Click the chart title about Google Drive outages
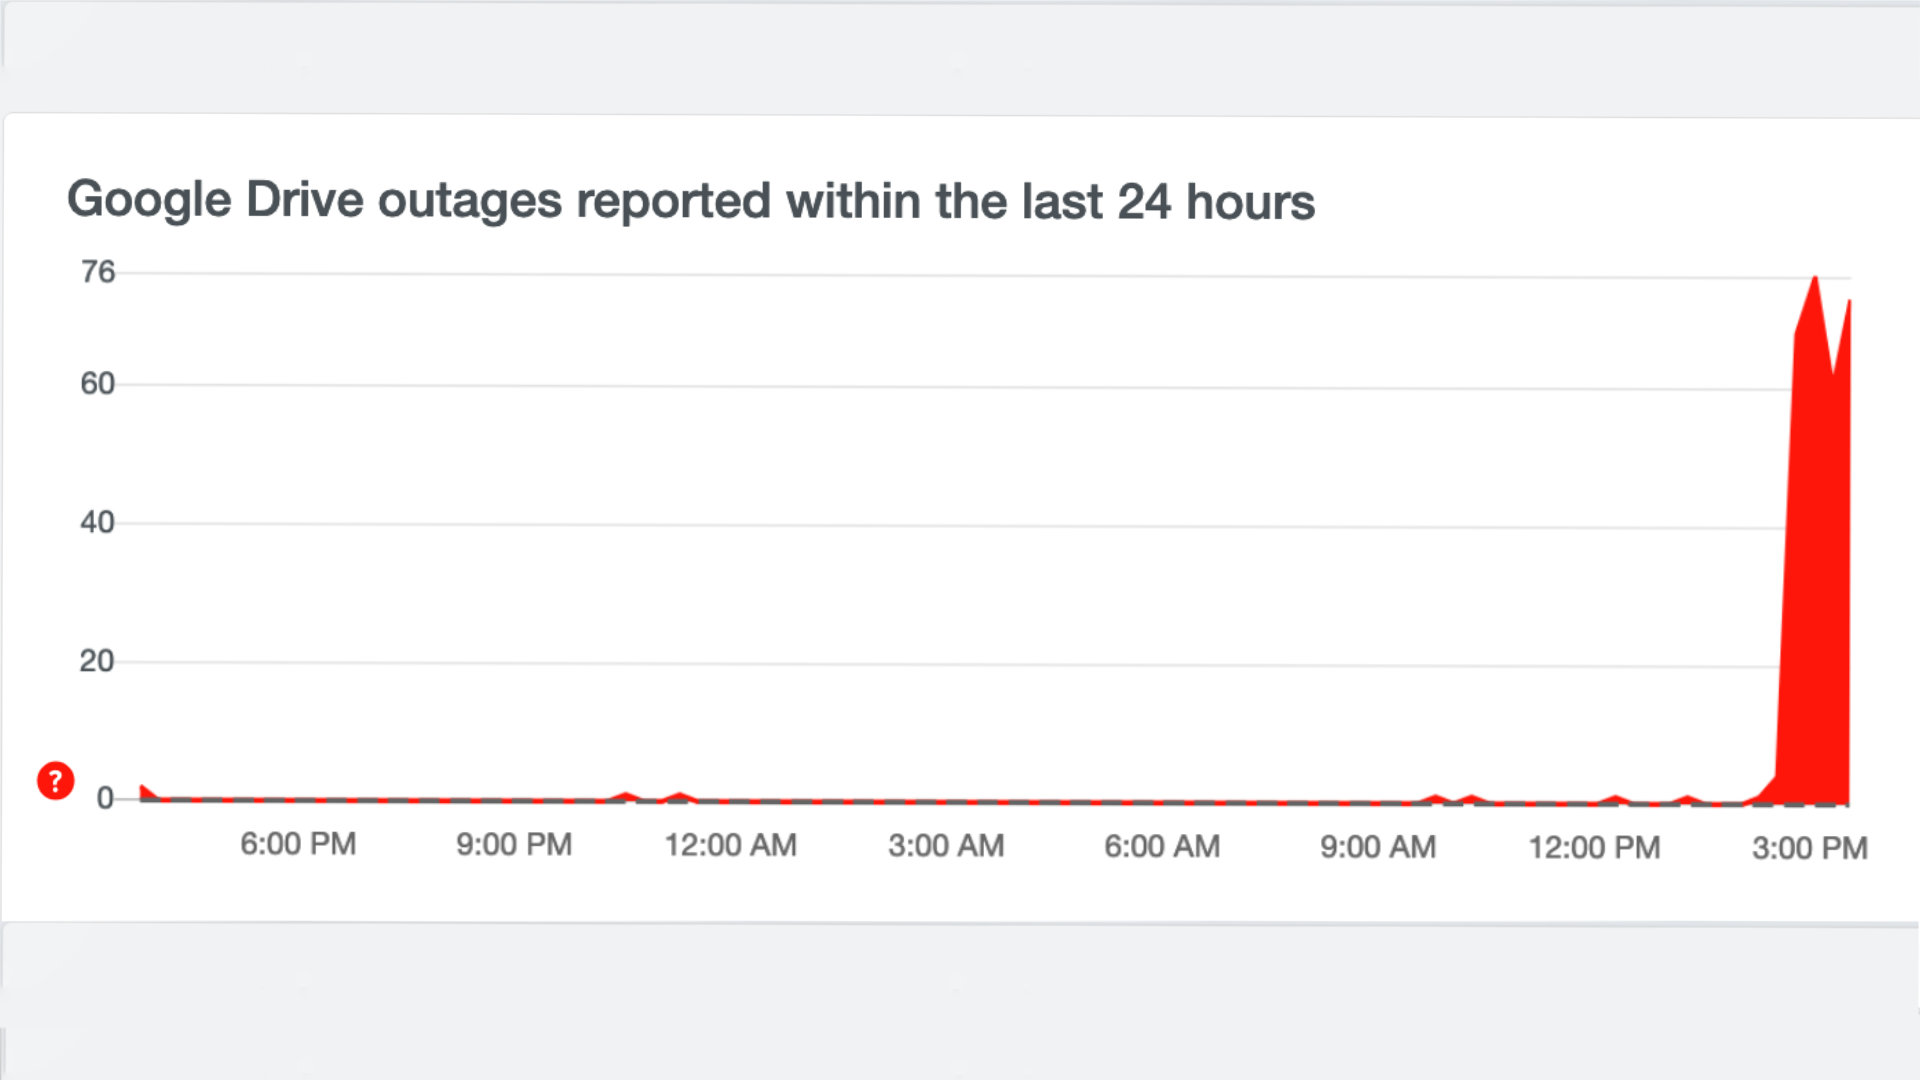The image size is (1920, 1080). 690,200
